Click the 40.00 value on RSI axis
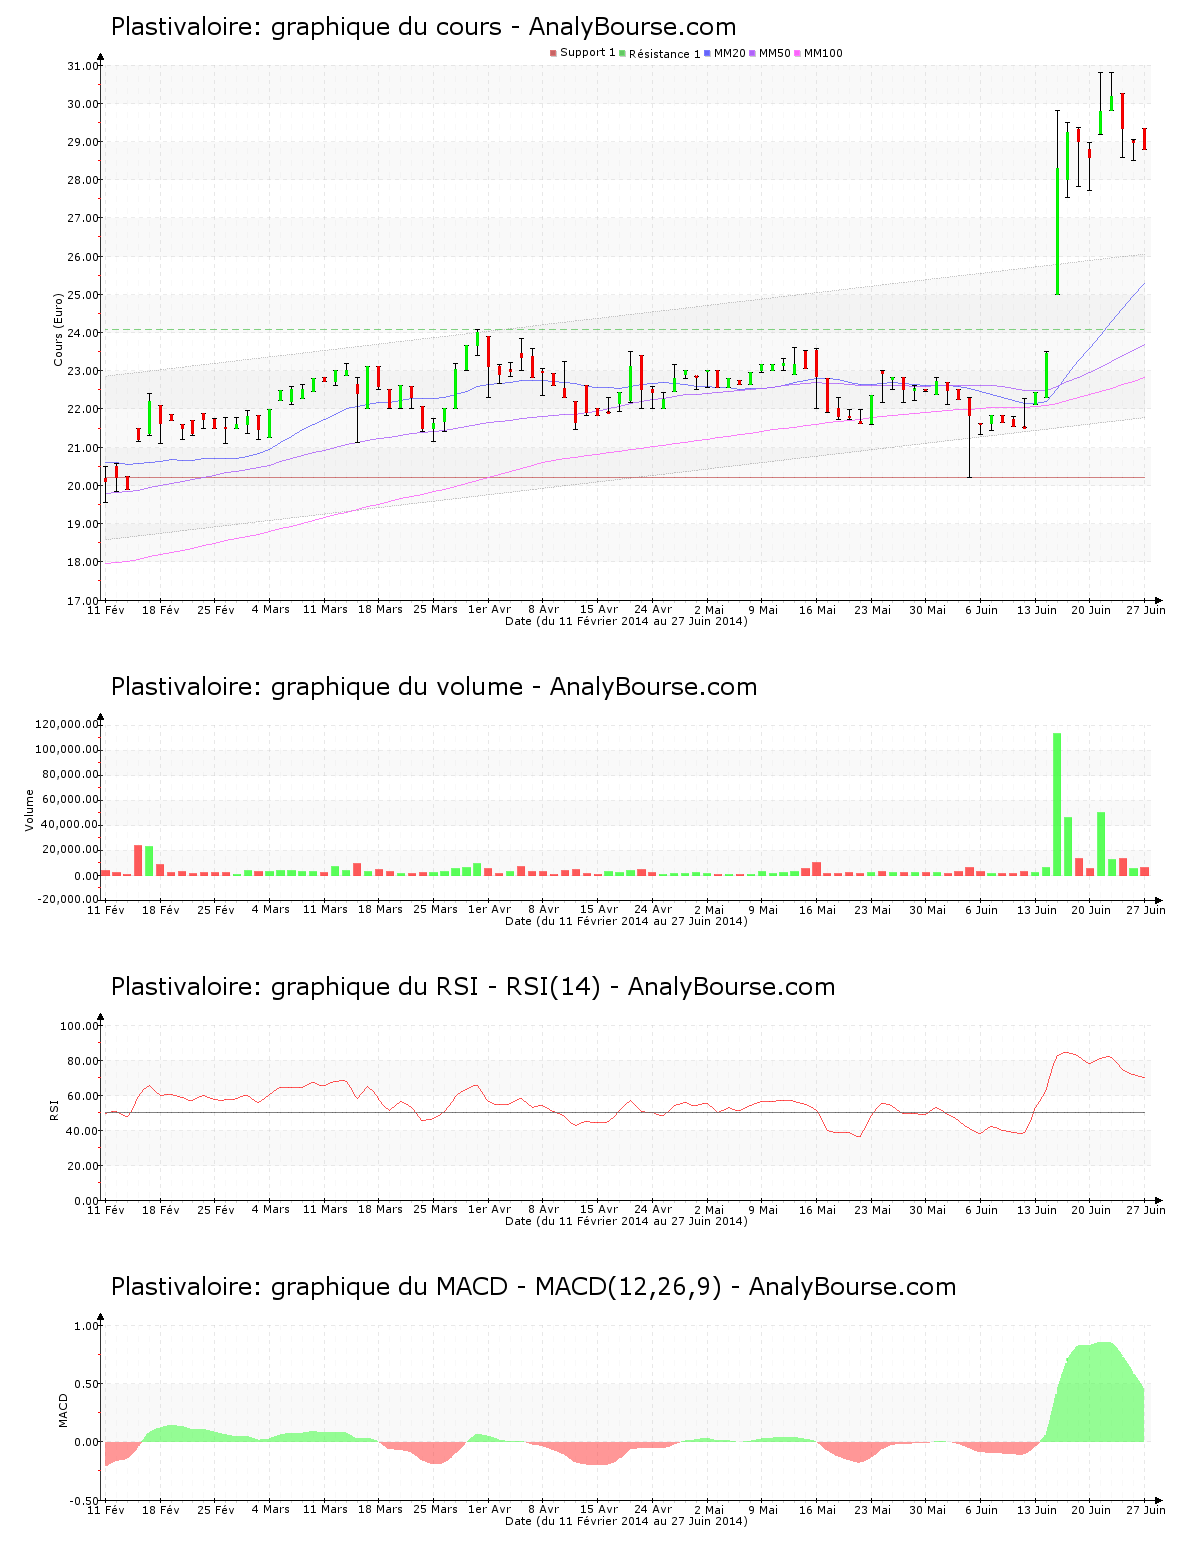Screen dimensions: 1200x1550 pyautogui.click(x=82, y=1131)
